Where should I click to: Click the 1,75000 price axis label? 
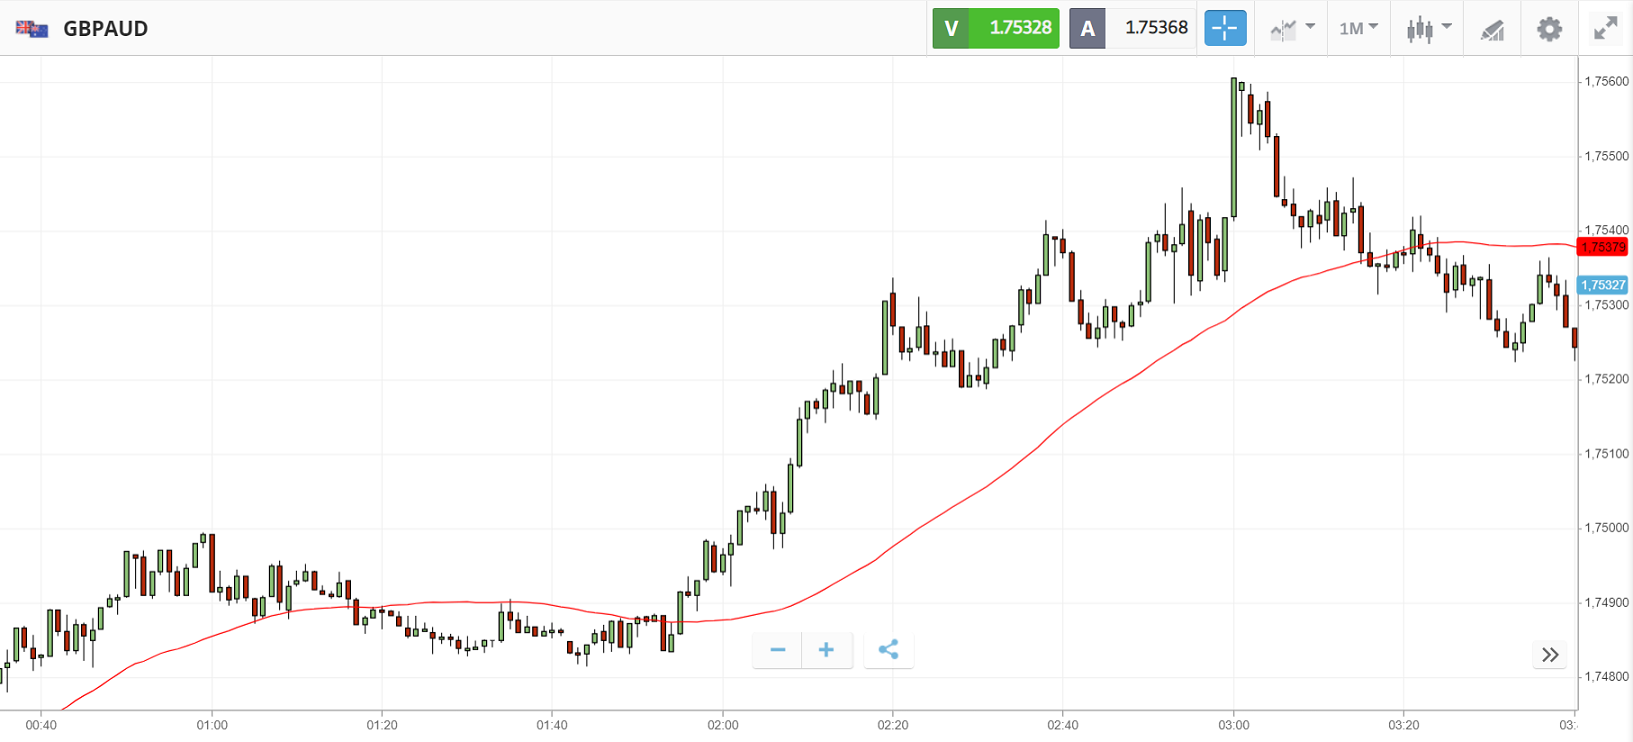click(x=1606, y=527)
